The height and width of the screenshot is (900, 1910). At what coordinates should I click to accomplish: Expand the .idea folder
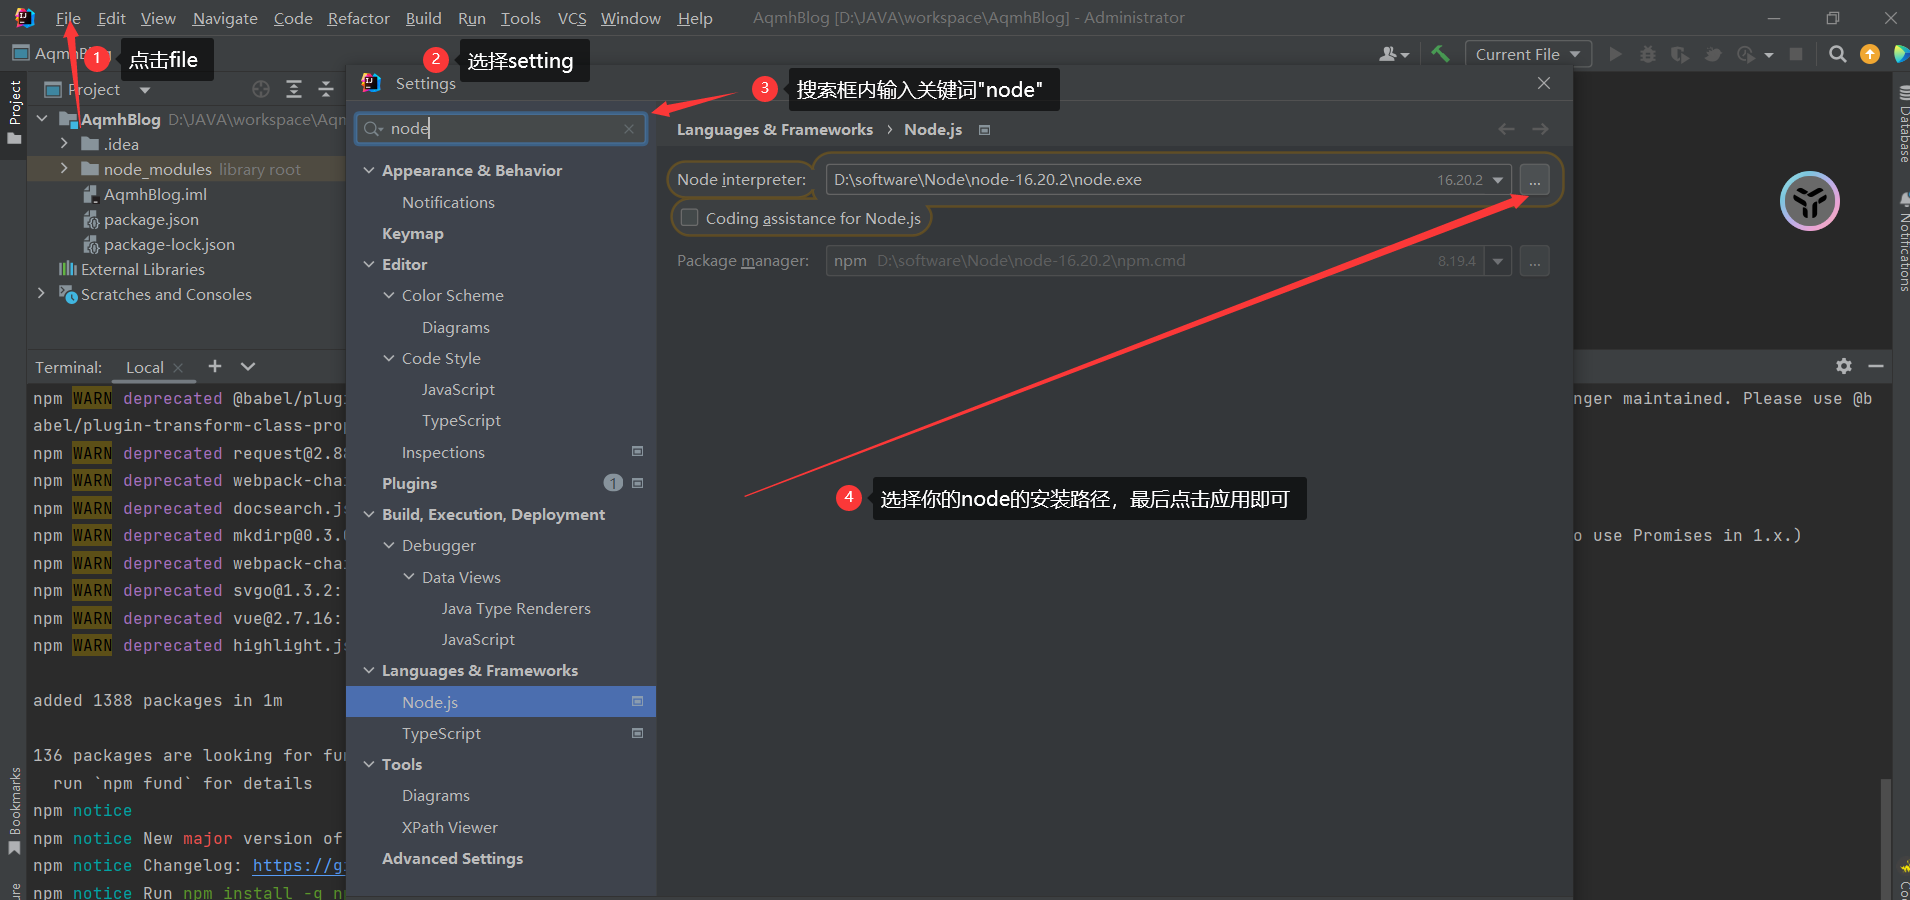[64, 144]
